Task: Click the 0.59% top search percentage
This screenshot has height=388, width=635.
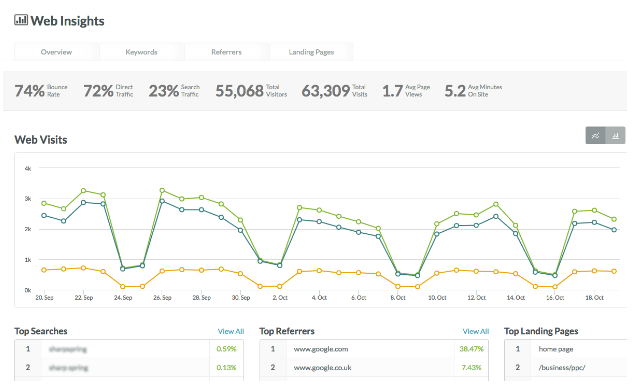Action: pos(226,349)
